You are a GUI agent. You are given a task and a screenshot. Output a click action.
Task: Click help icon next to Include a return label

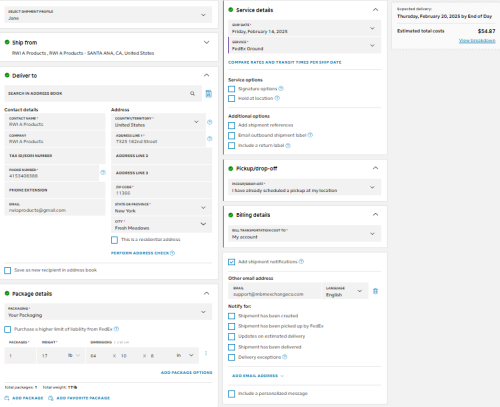coord(288,145)
